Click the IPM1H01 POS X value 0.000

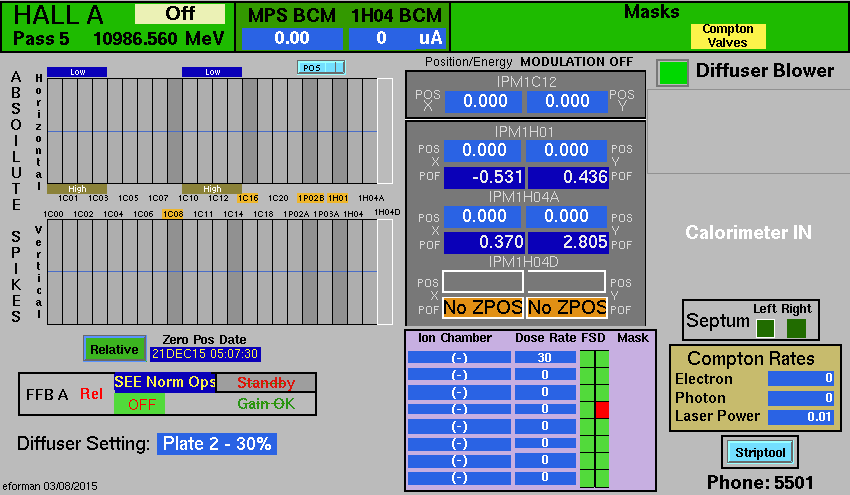(x=484, y=150)
